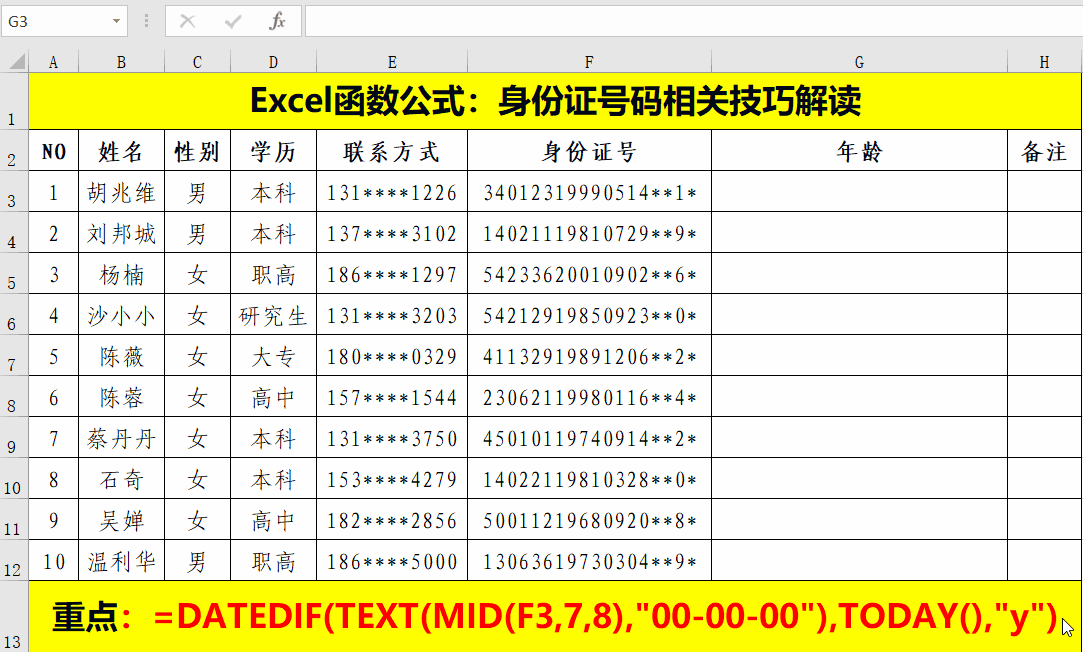Select row 2 header

pyautogui.click(x=14, y=151)
